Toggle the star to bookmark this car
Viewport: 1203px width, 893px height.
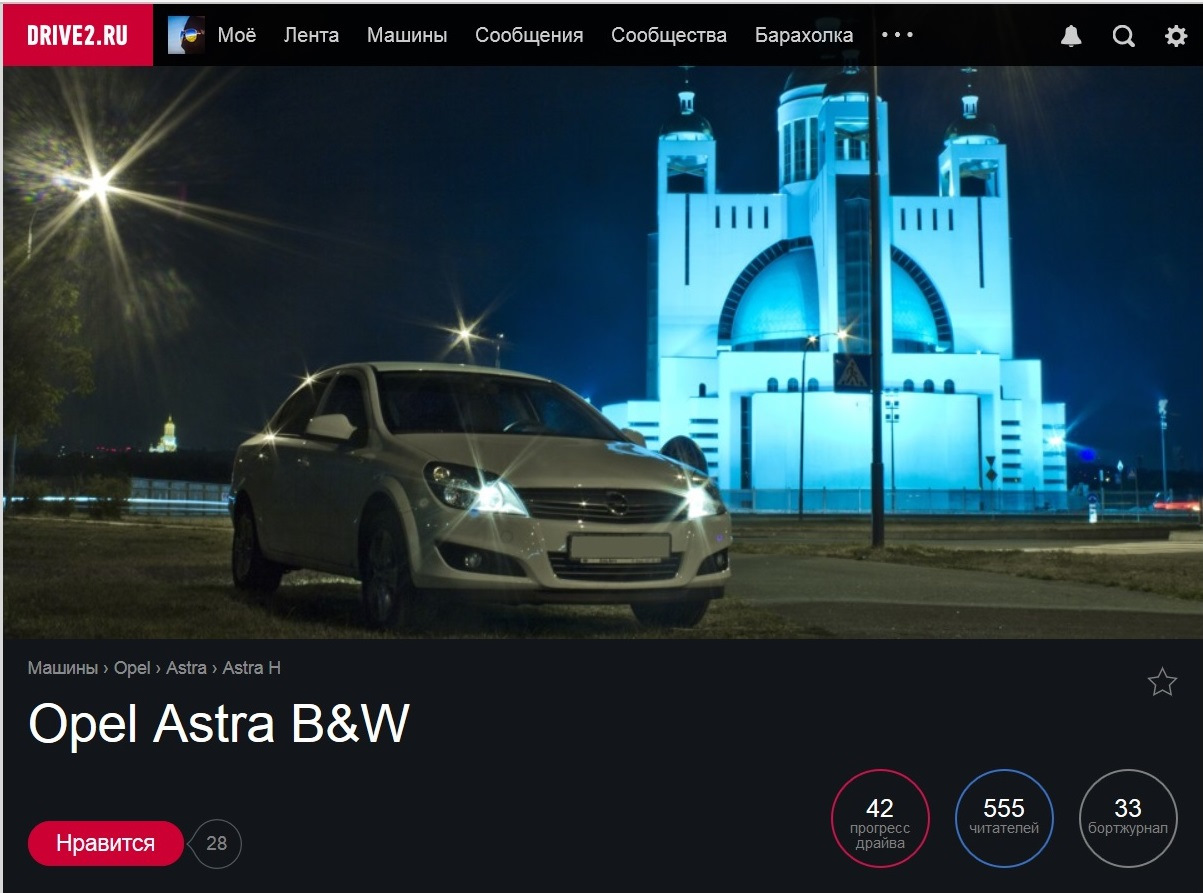click(x=1161, y=681)
